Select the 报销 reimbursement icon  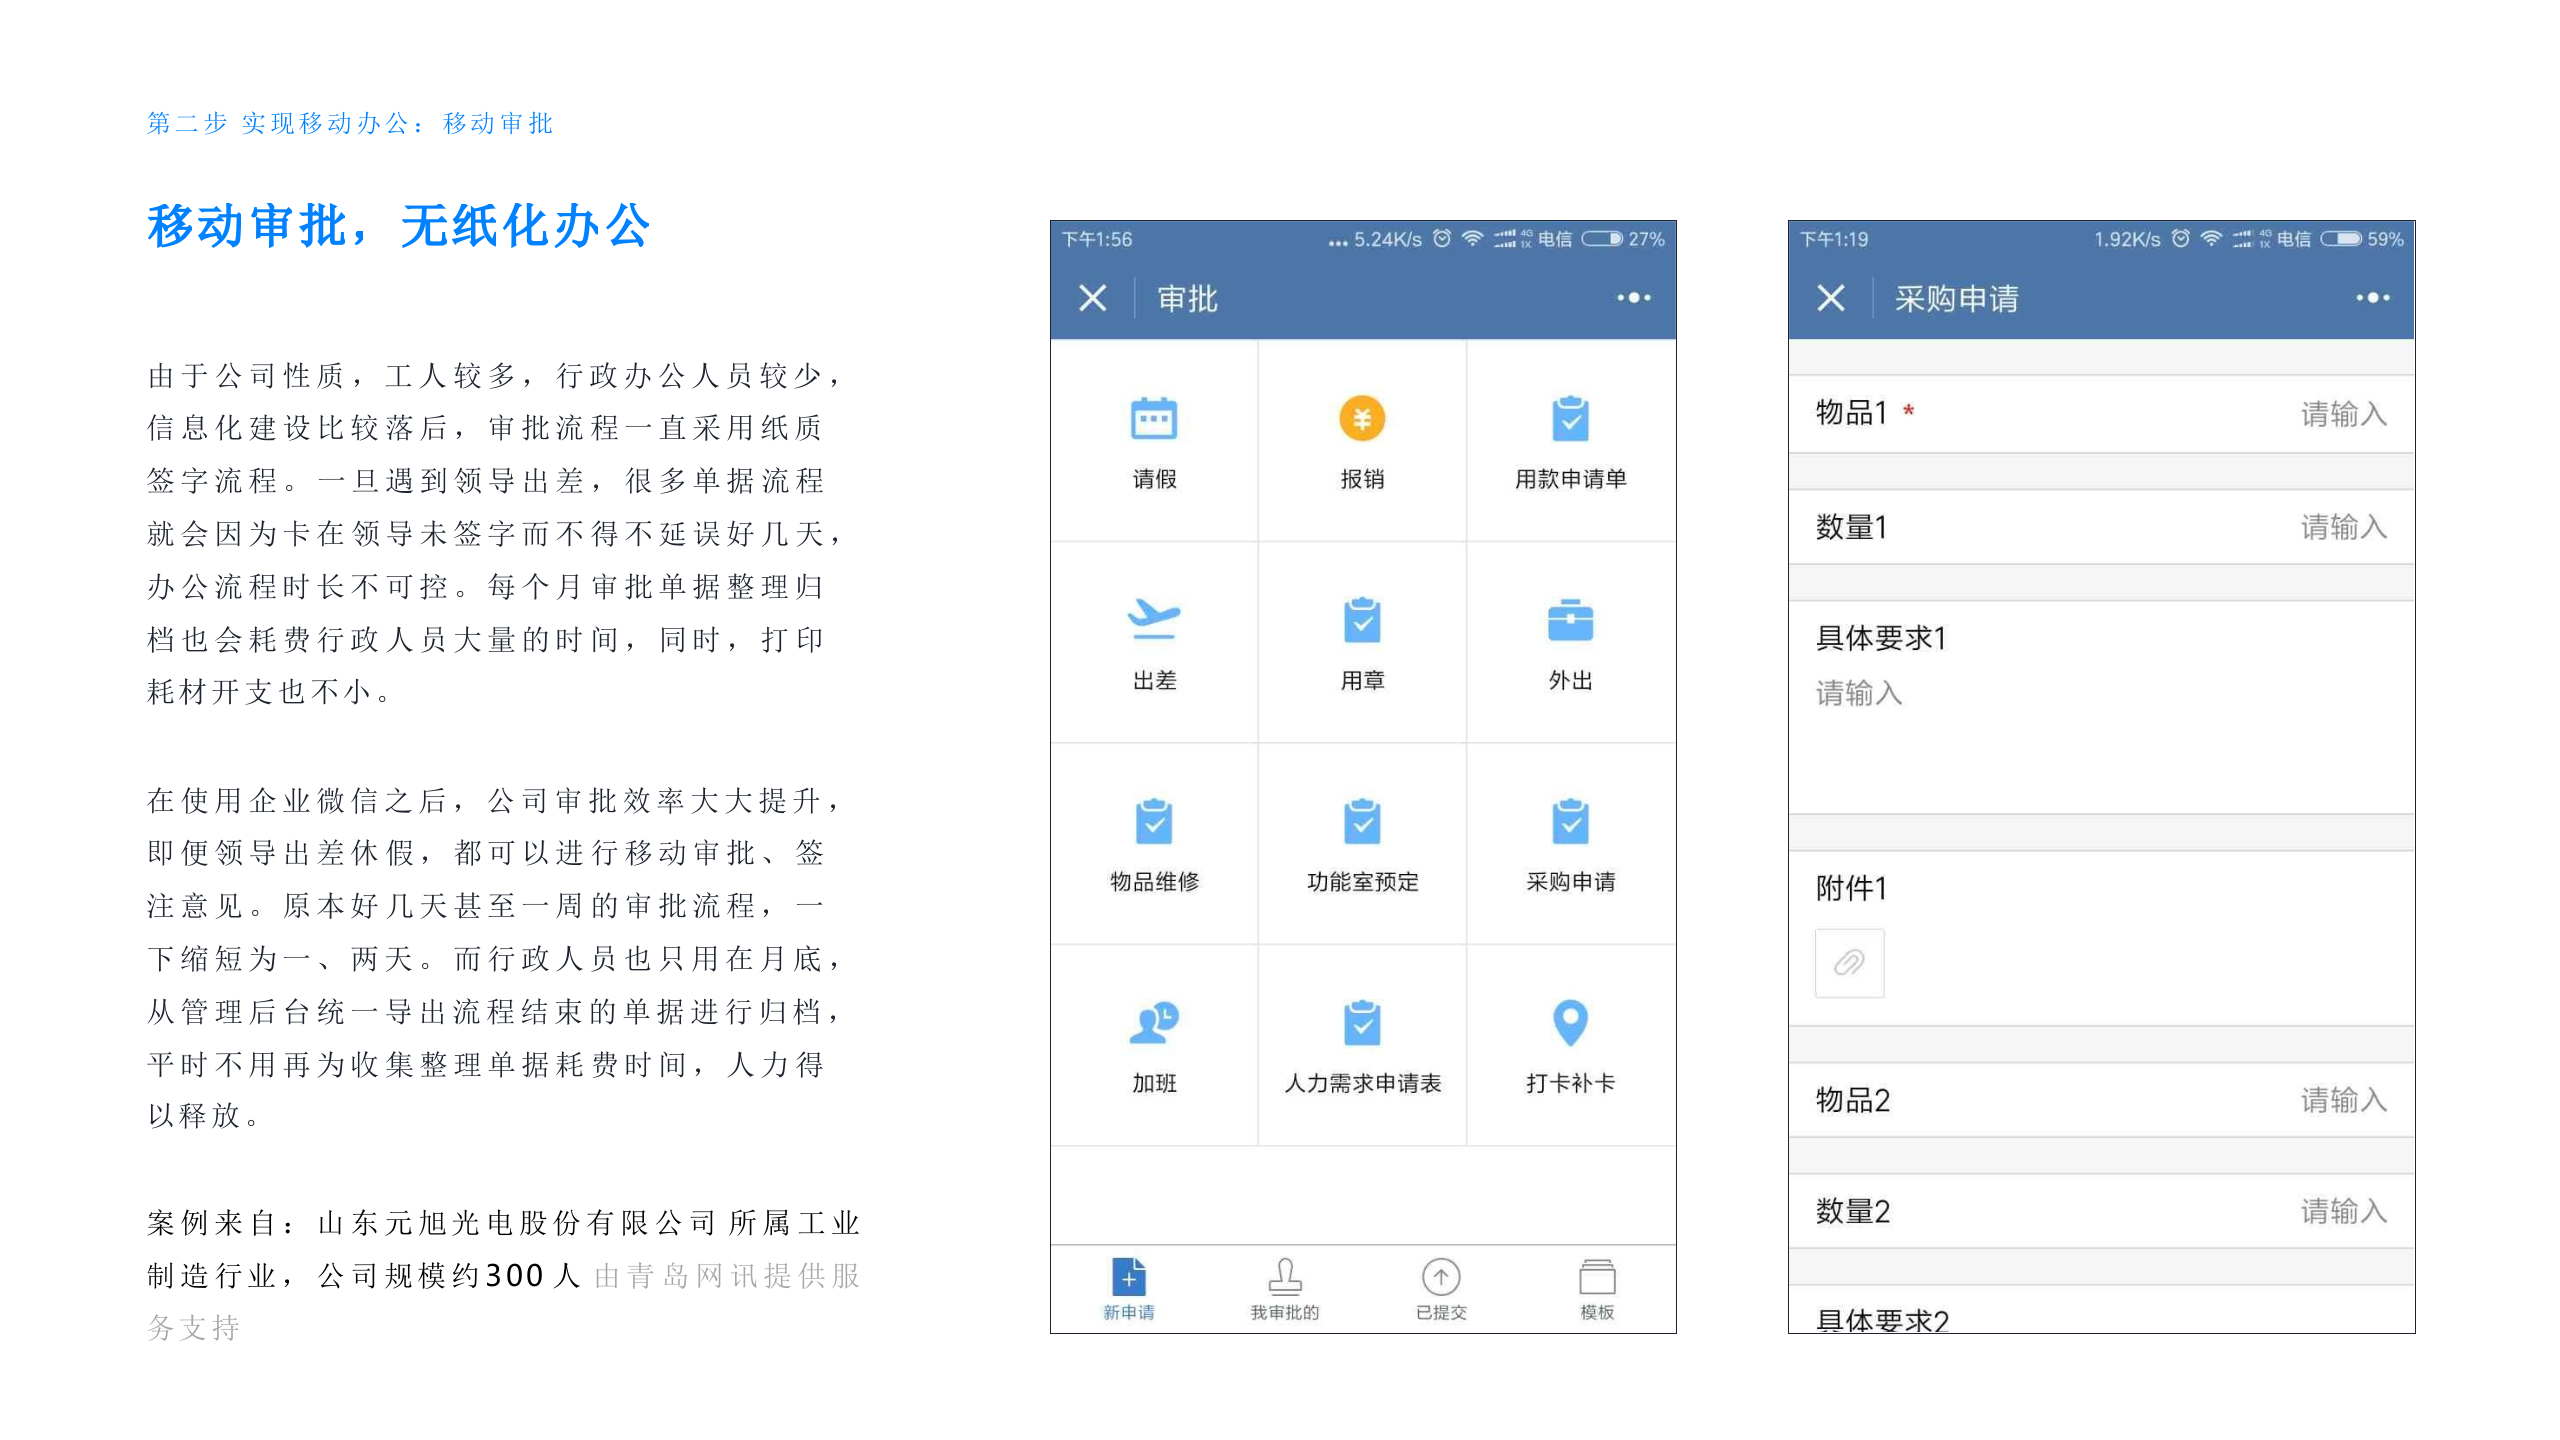1361,440
